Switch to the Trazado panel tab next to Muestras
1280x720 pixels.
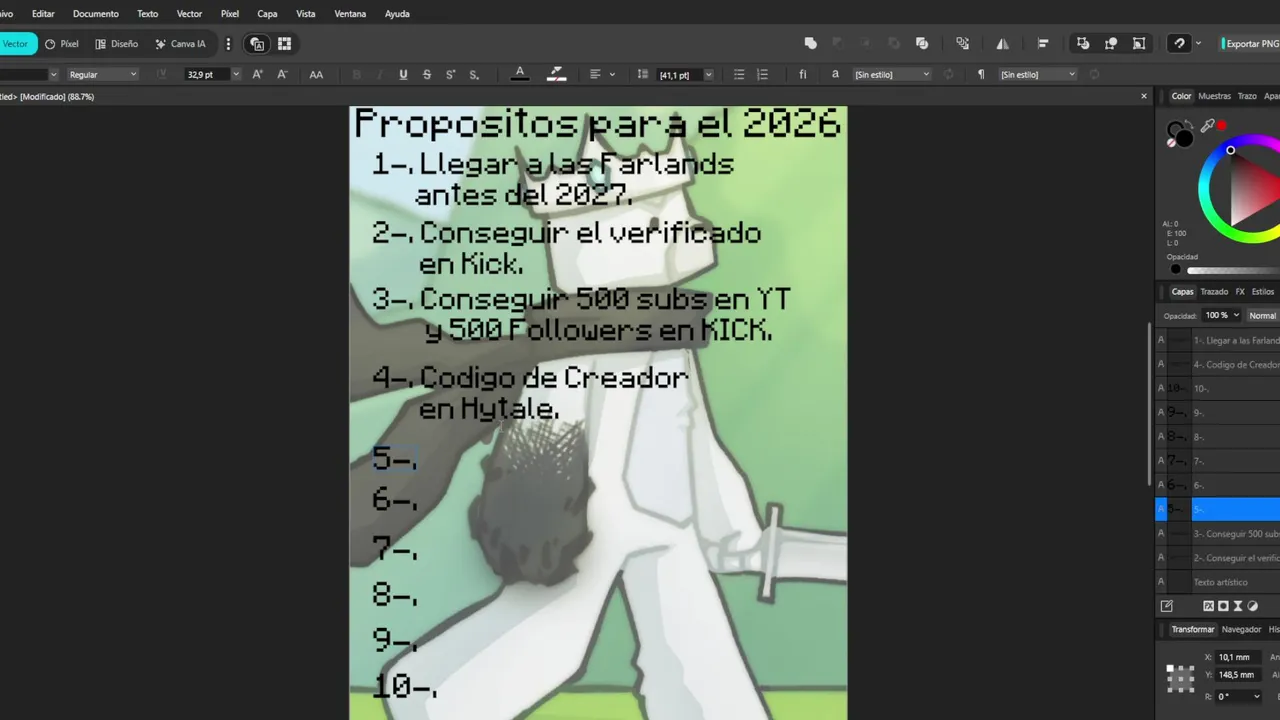tap(1247, 96)
